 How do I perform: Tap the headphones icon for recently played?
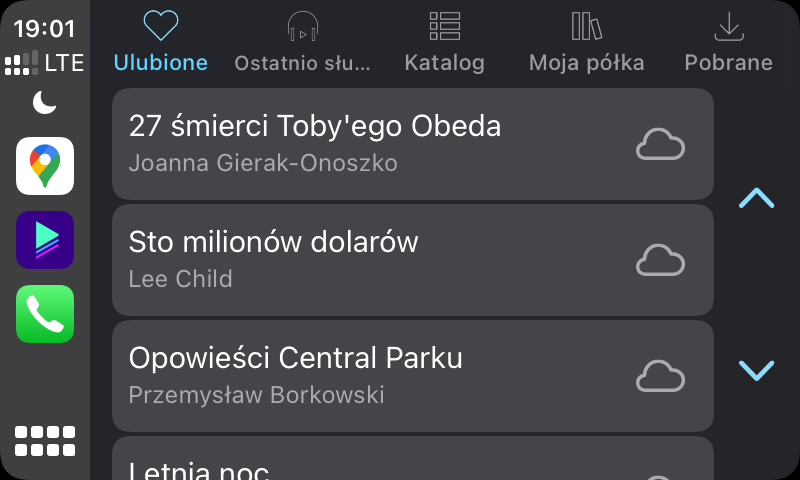302,27
